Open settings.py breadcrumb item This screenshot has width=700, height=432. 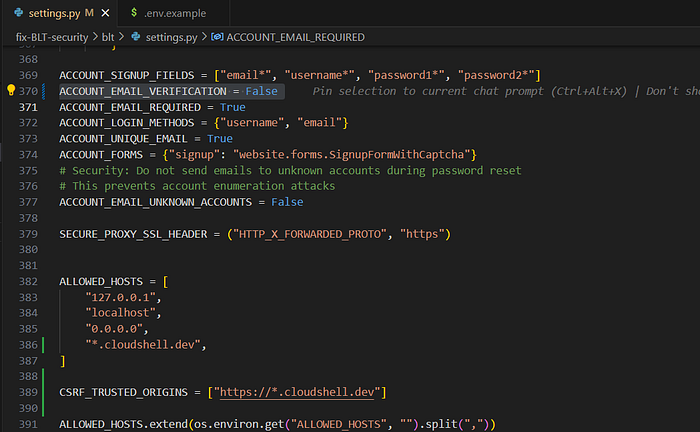(x=171, y=37)
